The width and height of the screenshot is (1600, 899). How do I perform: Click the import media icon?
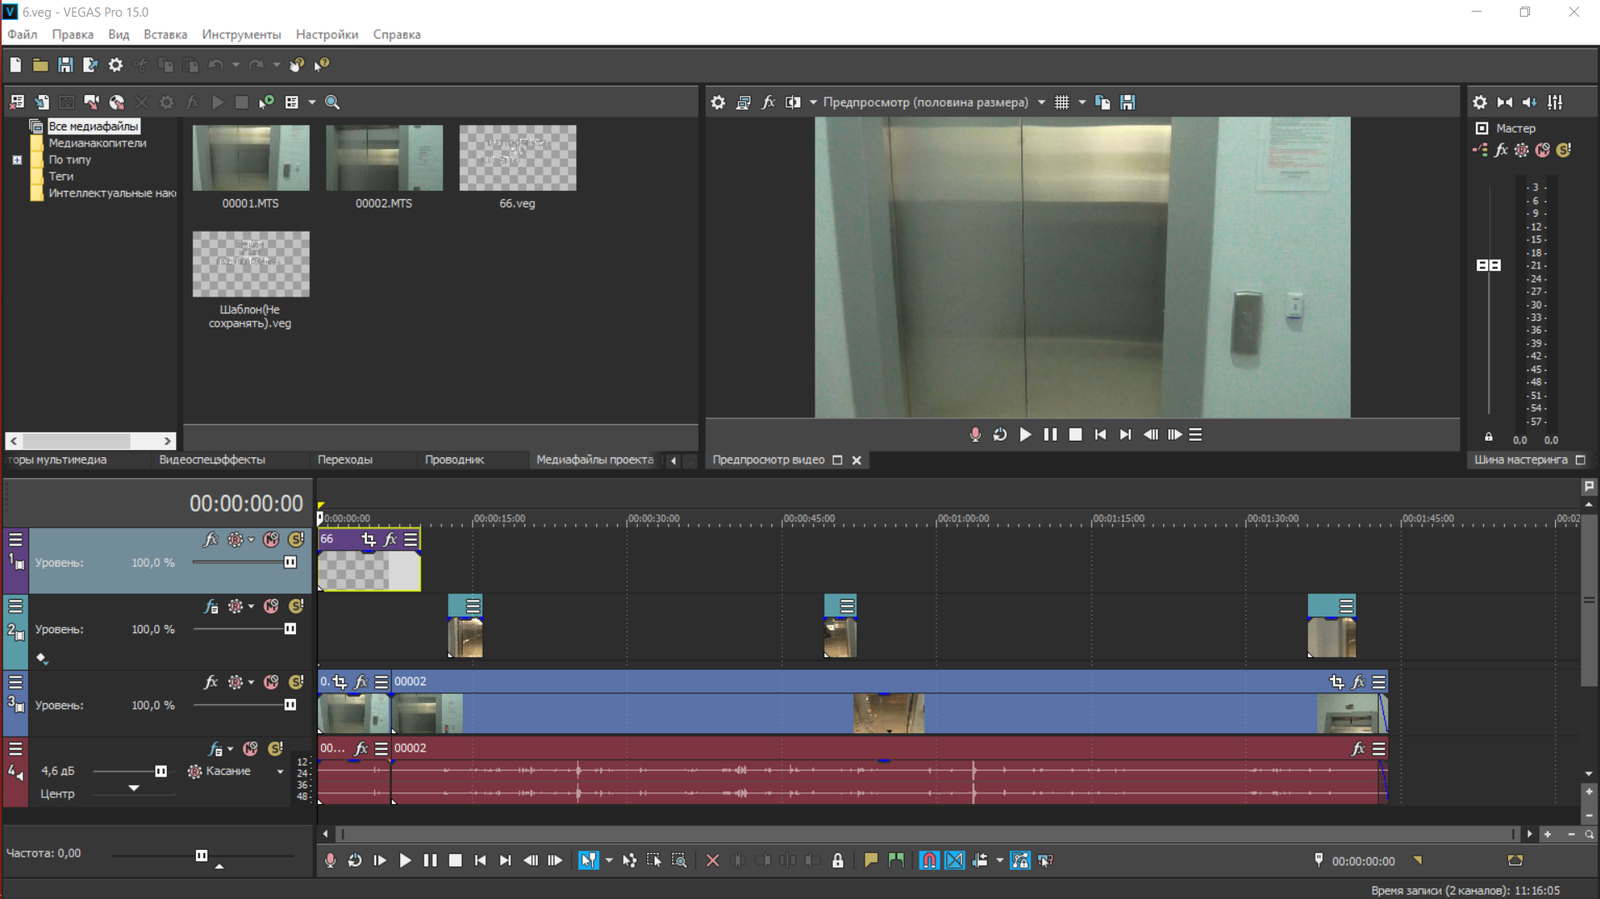[x=42, y=102]
